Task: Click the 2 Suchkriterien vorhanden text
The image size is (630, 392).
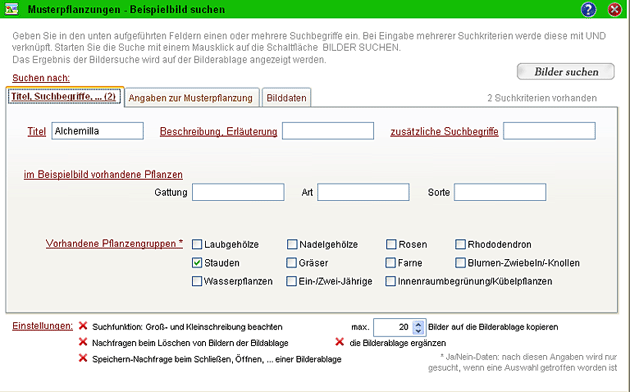Action: coord(542,98)
